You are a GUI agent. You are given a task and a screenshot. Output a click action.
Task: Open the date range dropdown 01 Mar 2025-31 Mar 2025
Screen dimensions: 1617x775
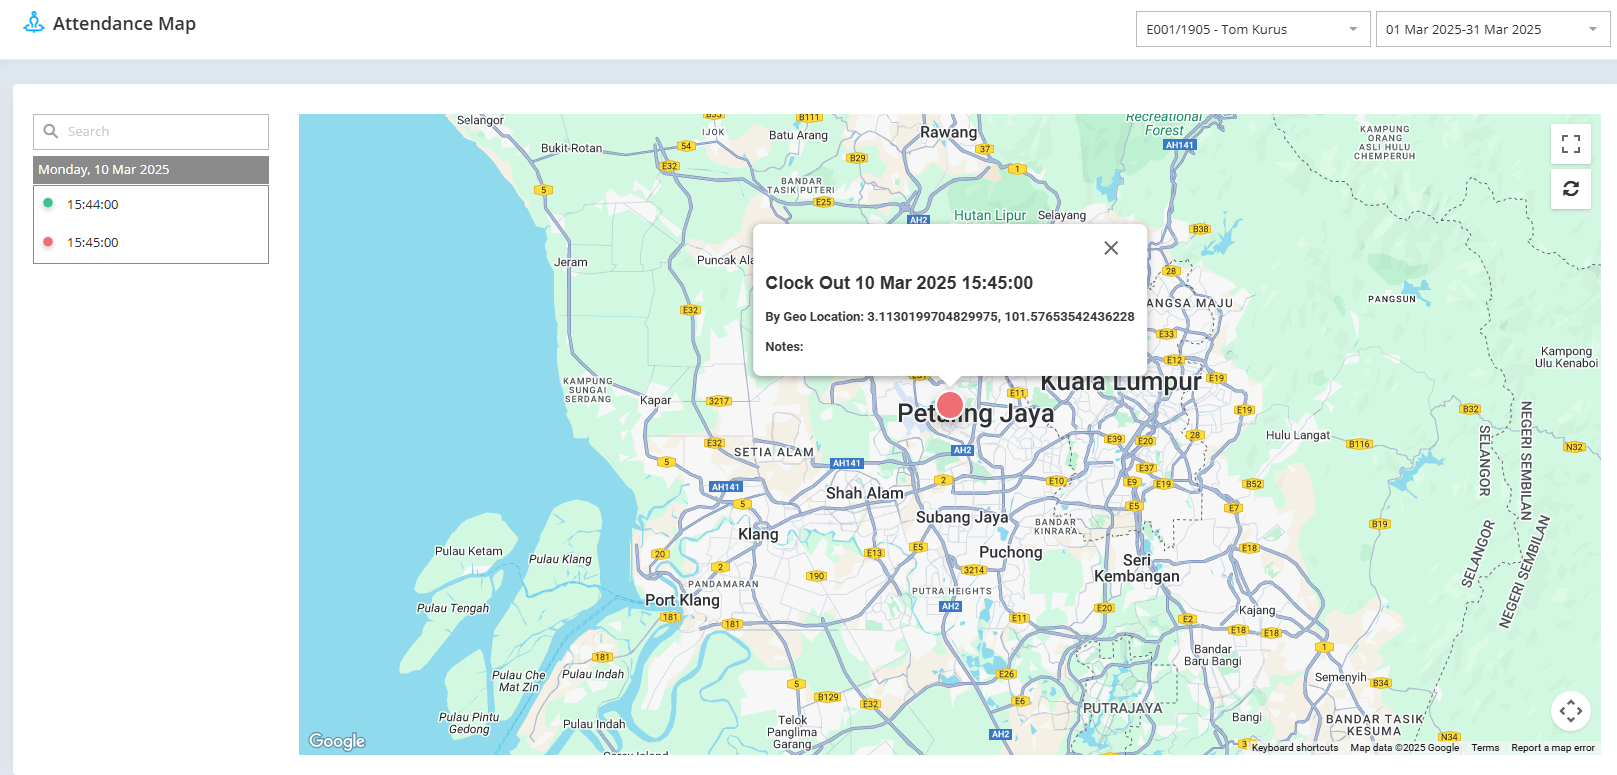click(1493, 29)
